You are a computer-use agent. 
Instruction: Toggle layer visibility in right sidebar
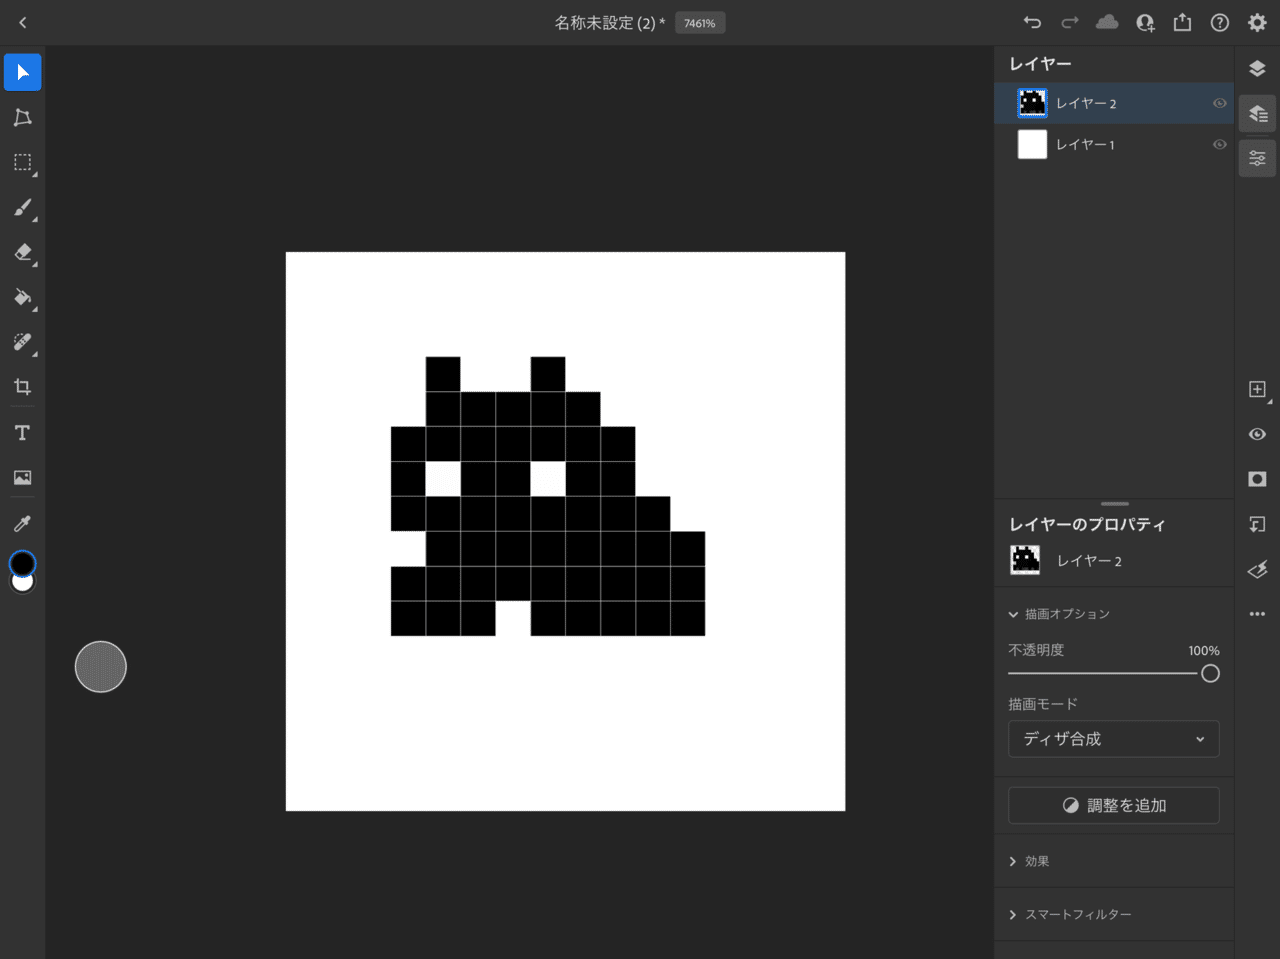click(x=1257, y=434)
